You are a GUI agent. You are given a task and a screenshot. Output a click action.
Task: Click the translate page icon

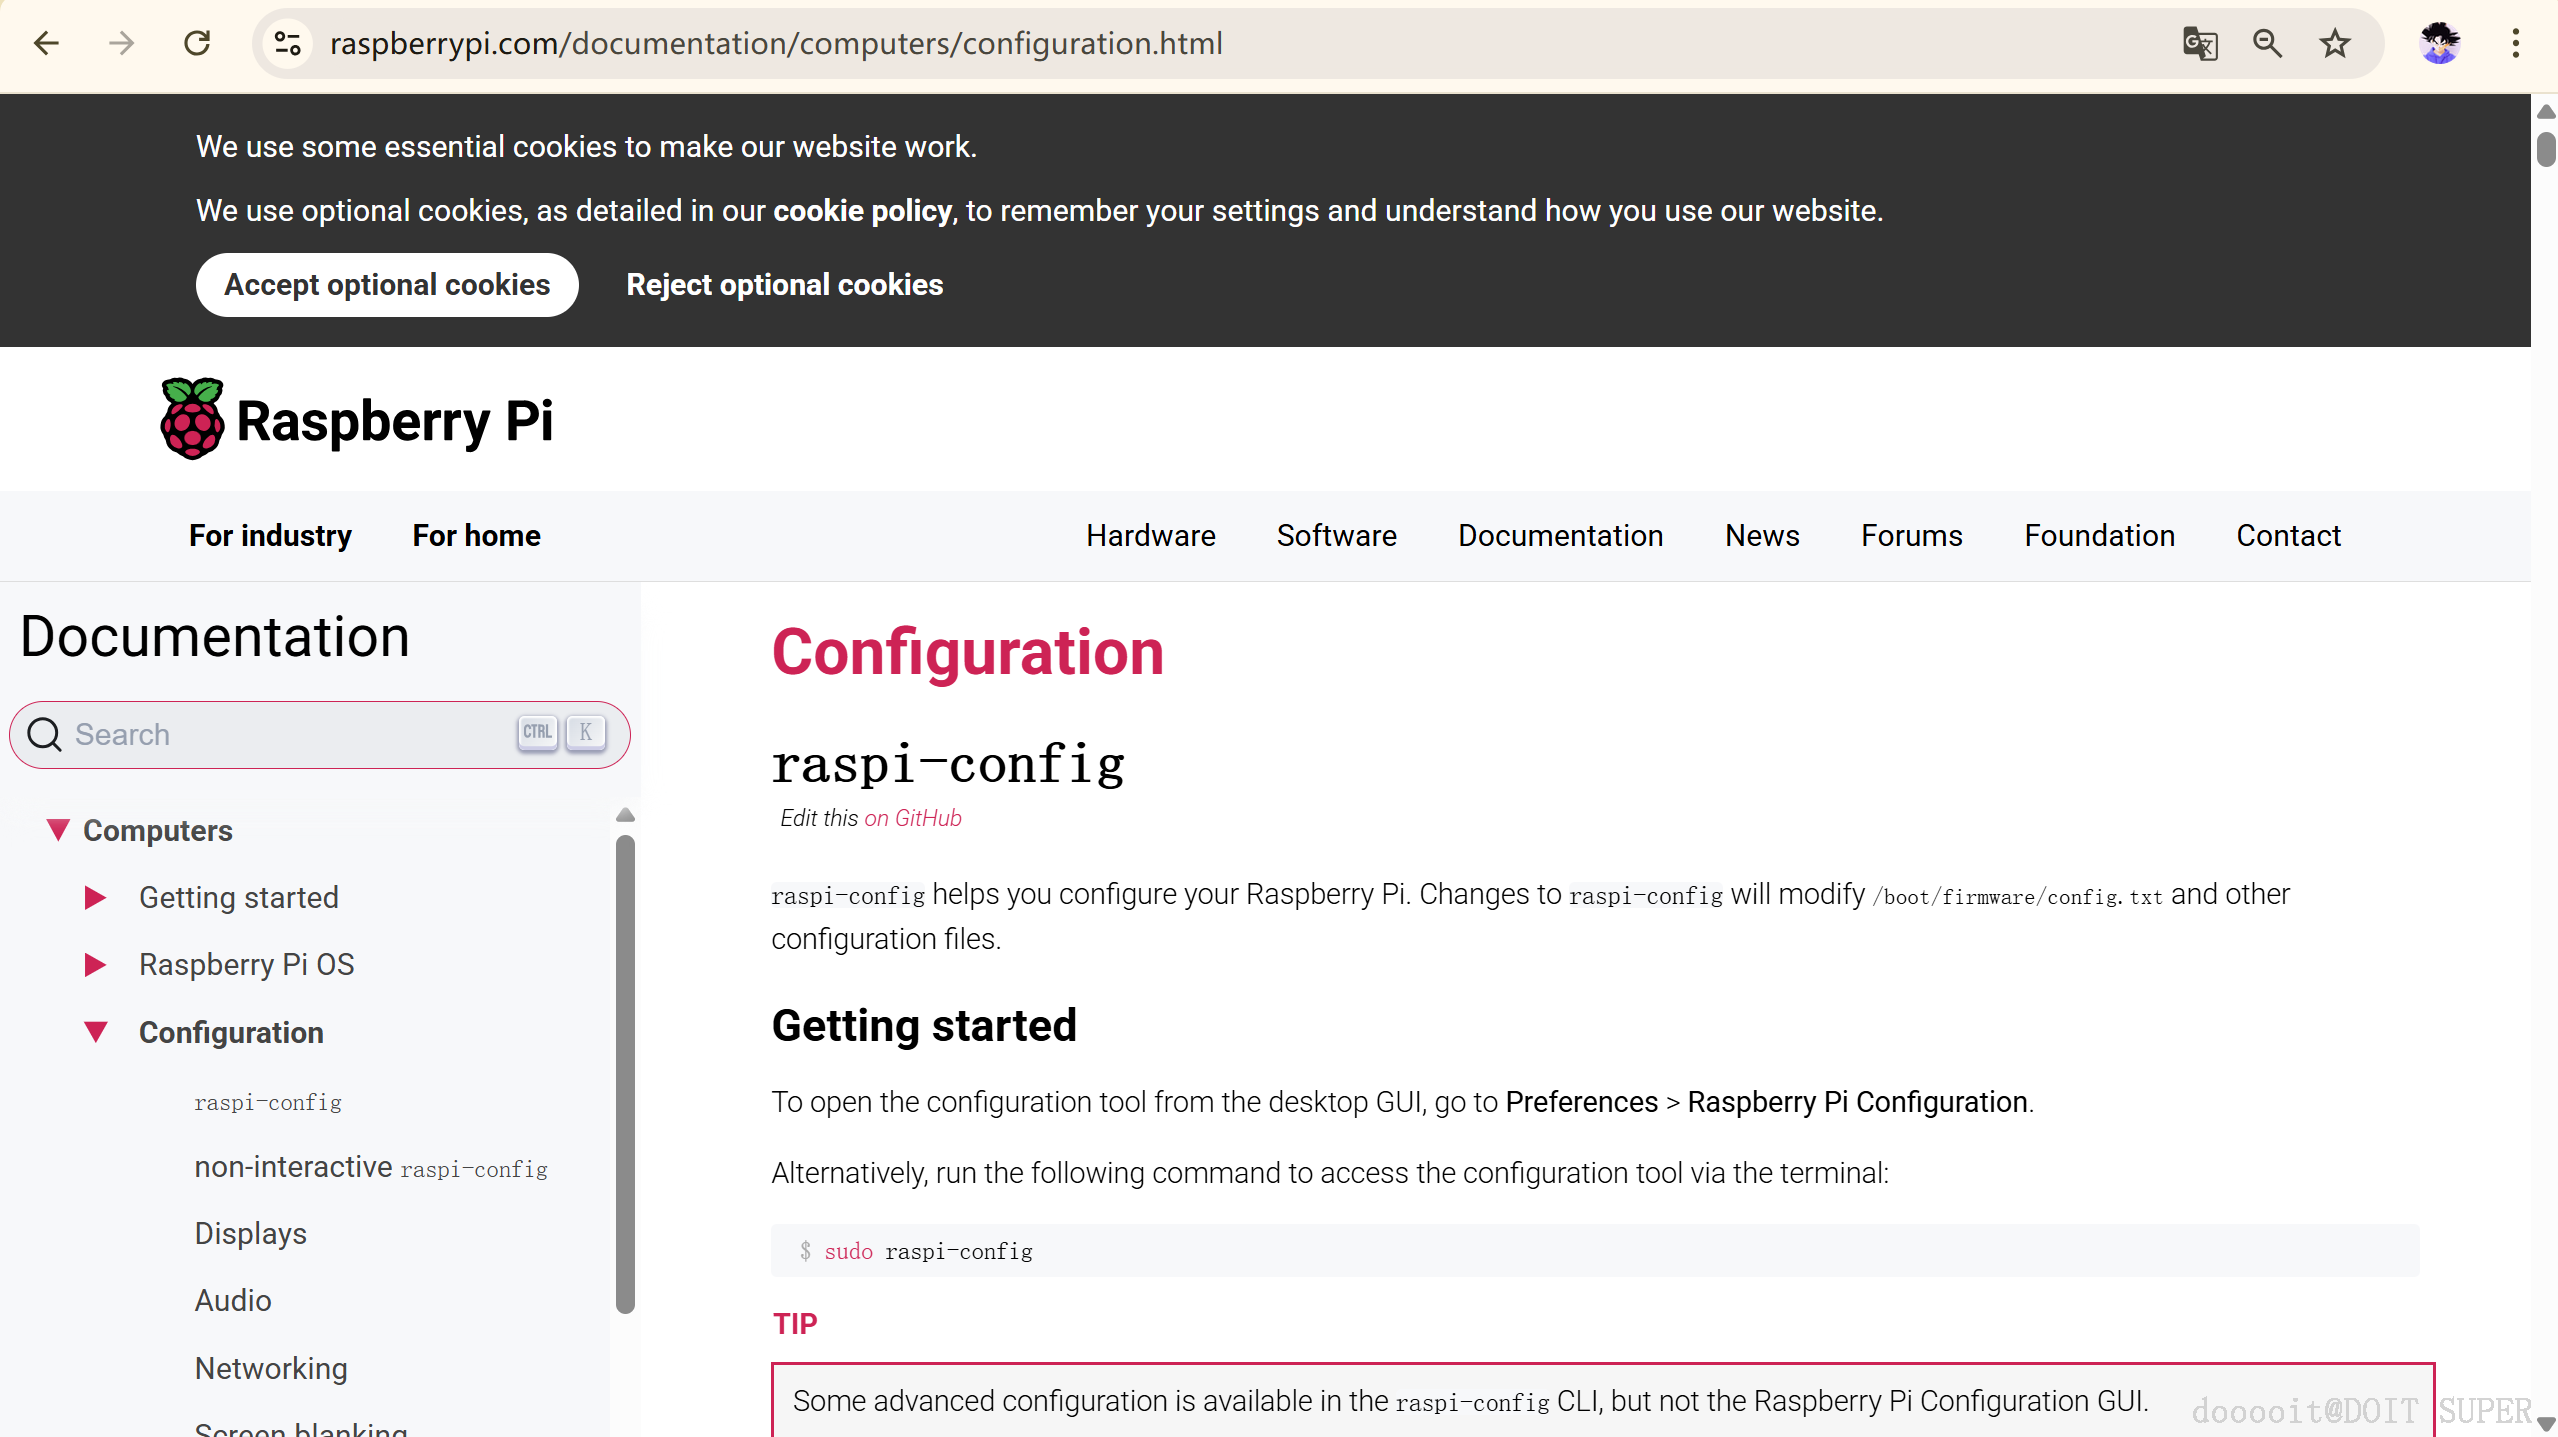tap(2199, 43)
